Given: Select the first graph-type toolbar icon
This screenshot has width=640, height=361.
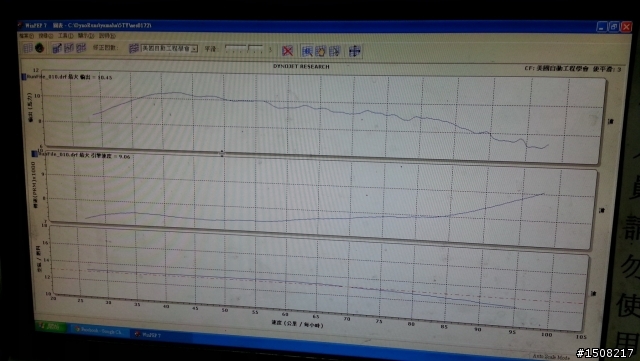Looking at the screenshot, I should (x=57, y=48).
